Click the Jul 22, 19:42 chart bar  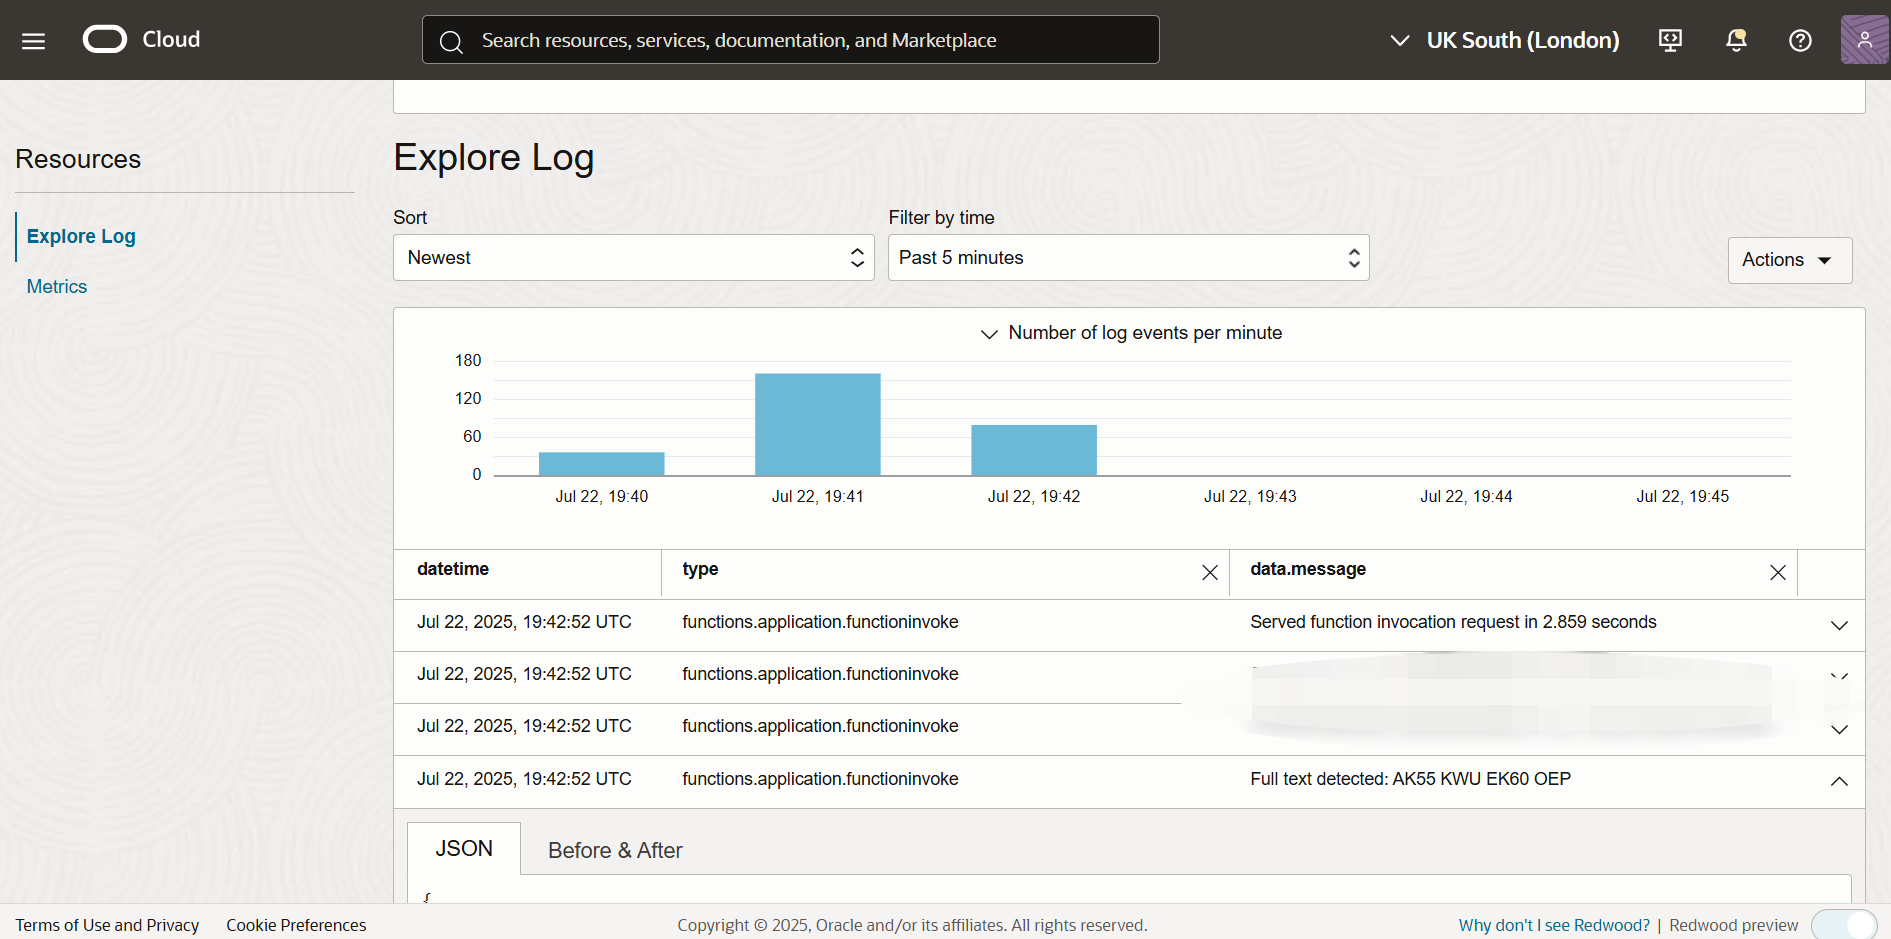1034,450
